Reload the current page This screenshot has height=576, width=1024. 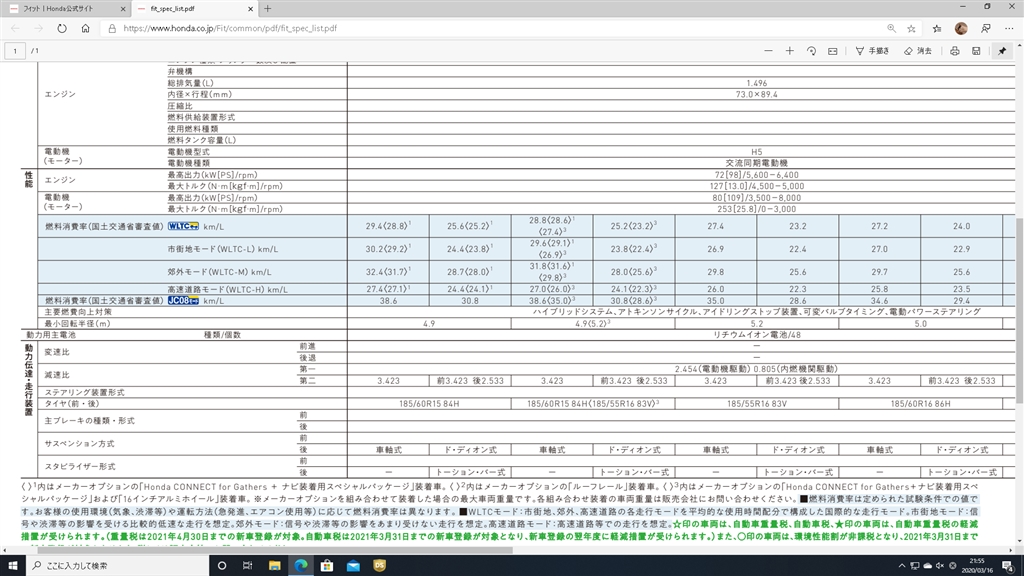62,29
